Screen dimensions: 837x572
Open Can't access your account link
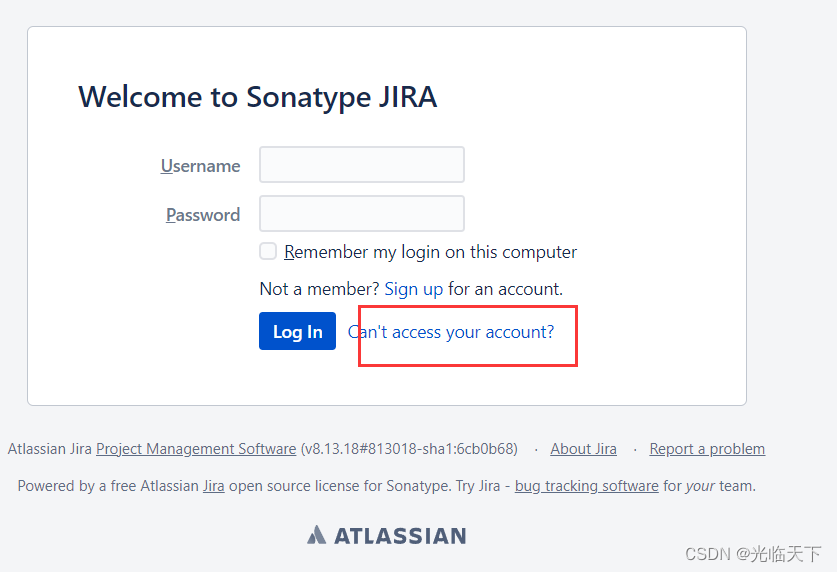click(x=451, y=332)
